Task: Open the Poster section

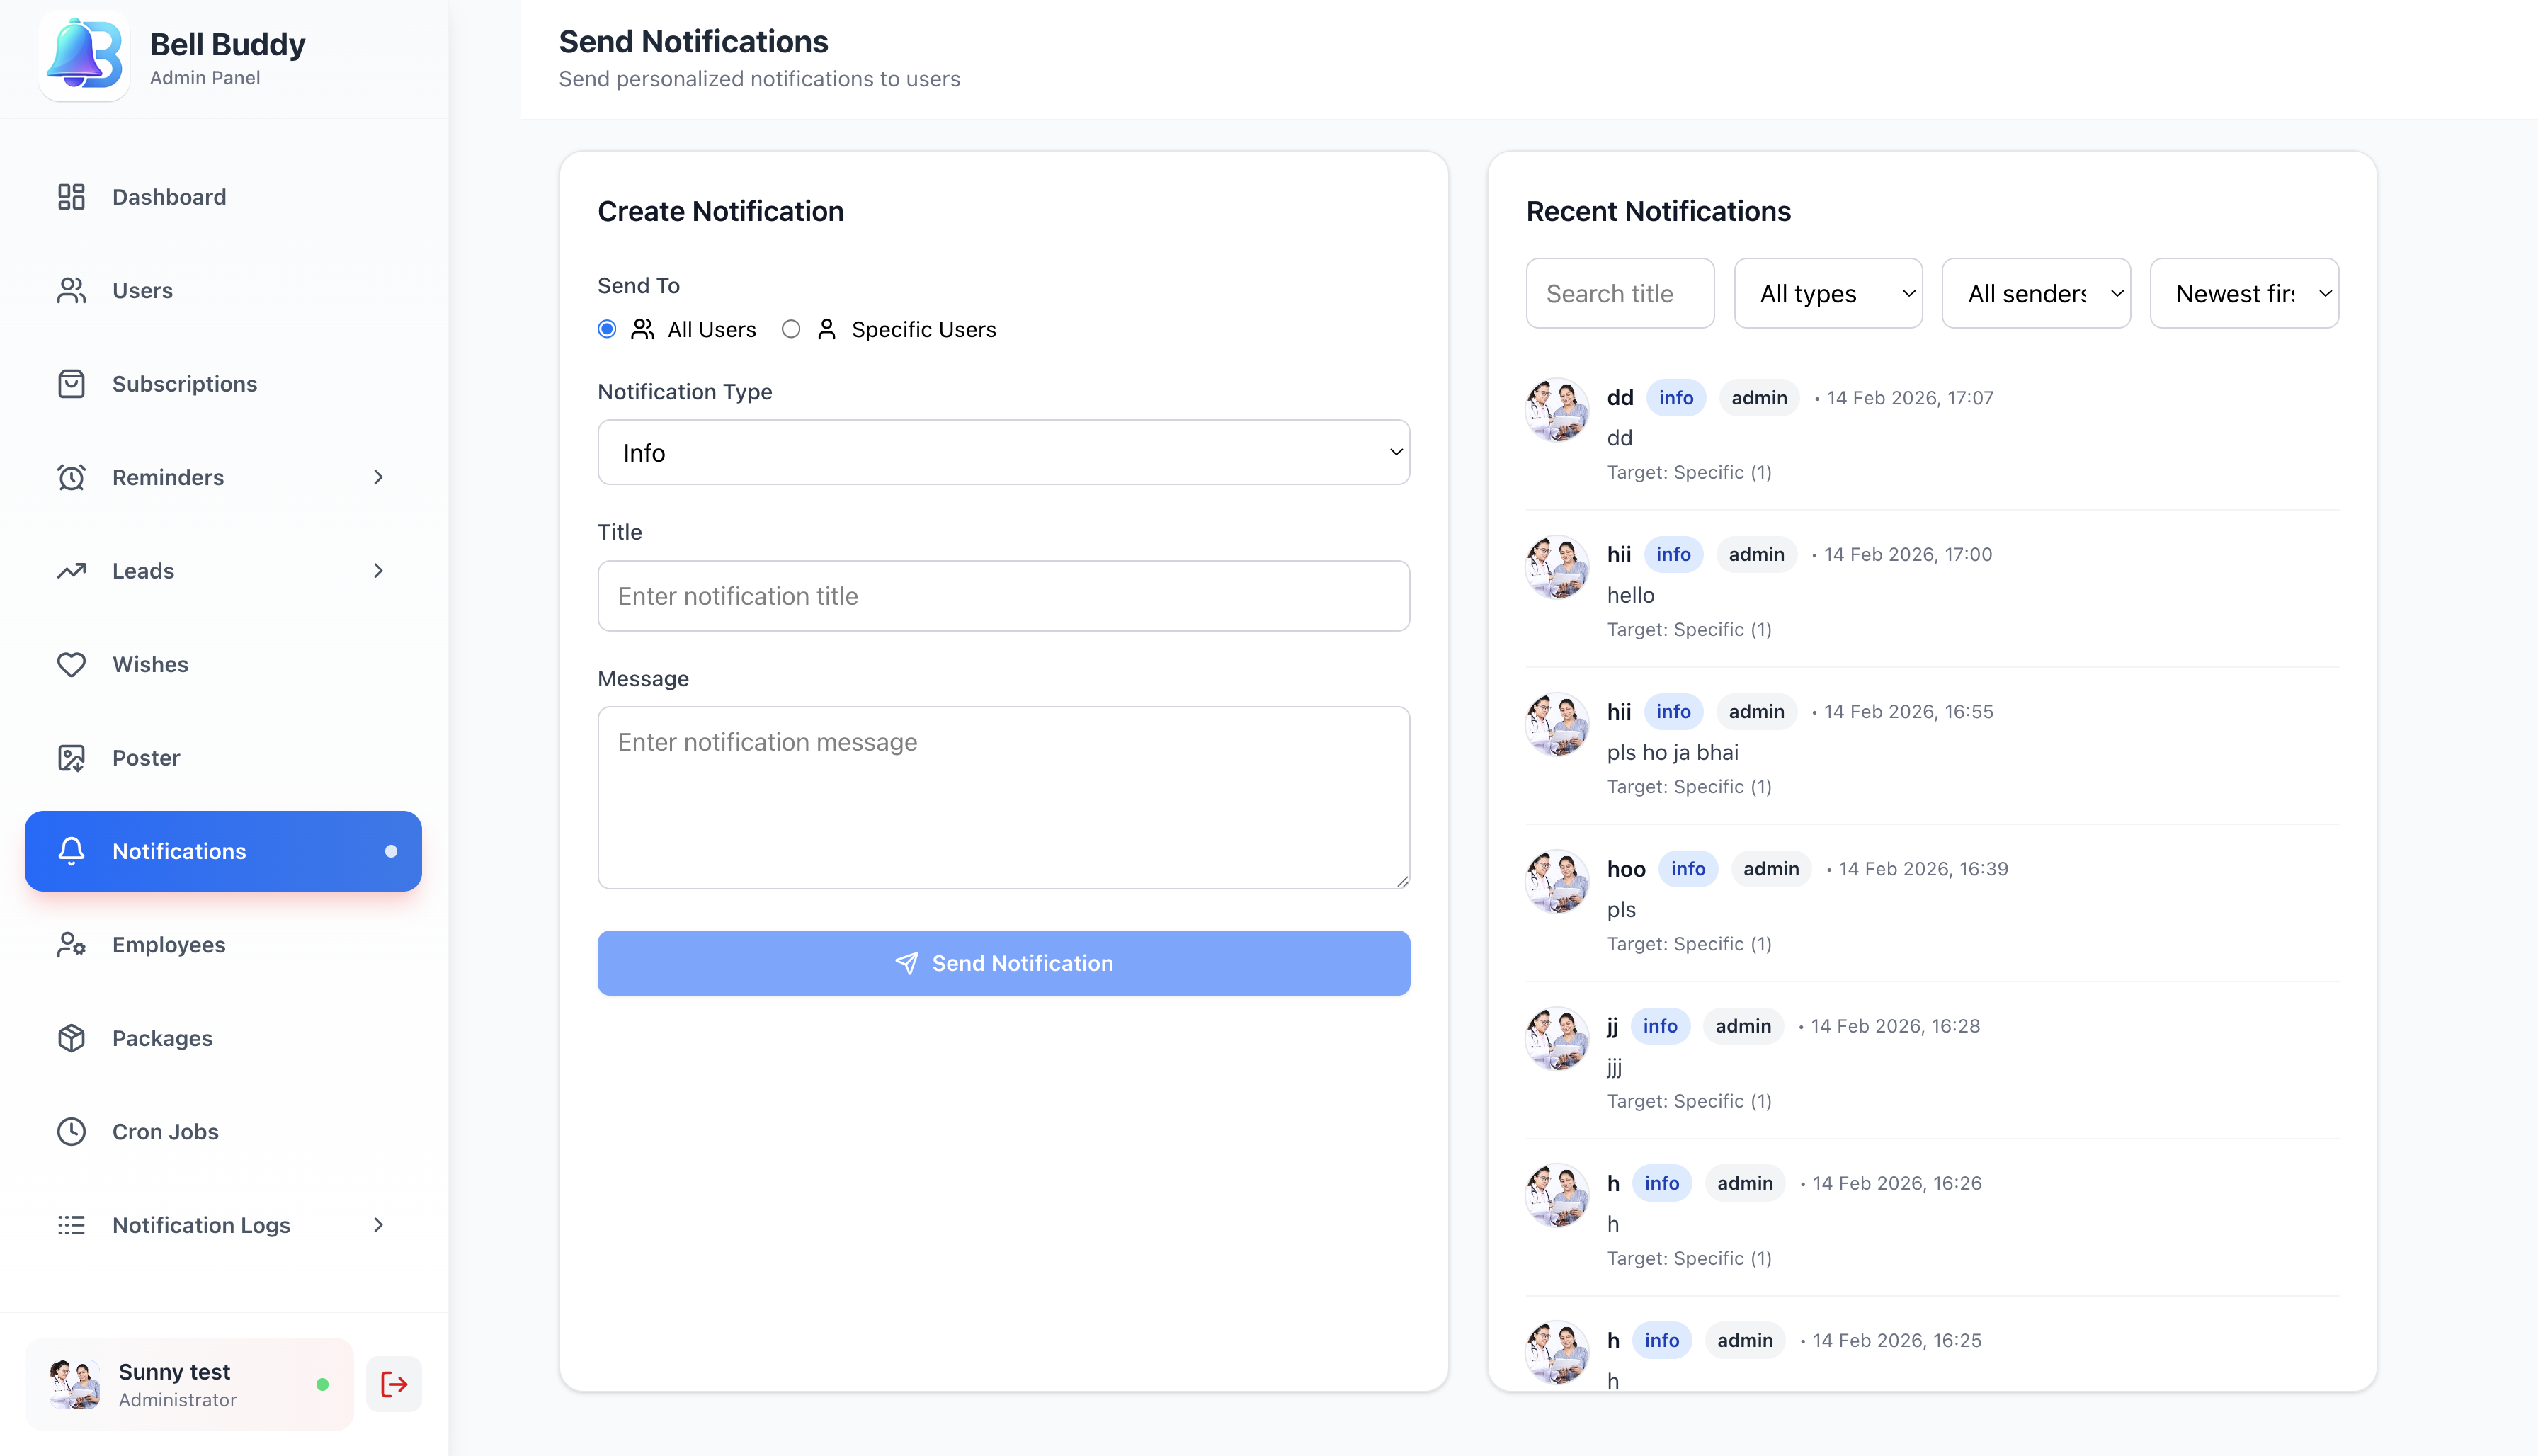Action: [146, 757]
